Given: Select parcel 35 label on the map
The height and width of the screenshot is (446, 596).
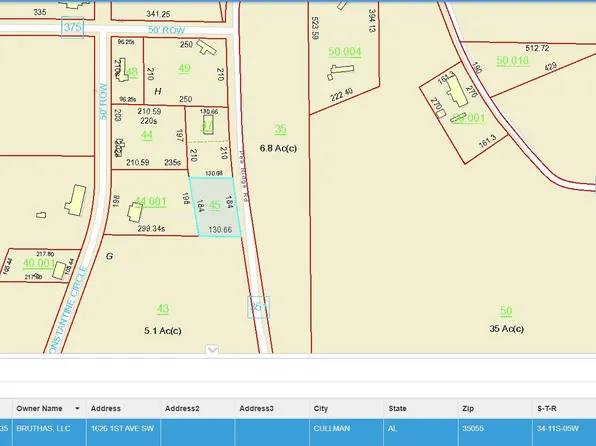Looking at the screenshot, I should click(281, 129).
